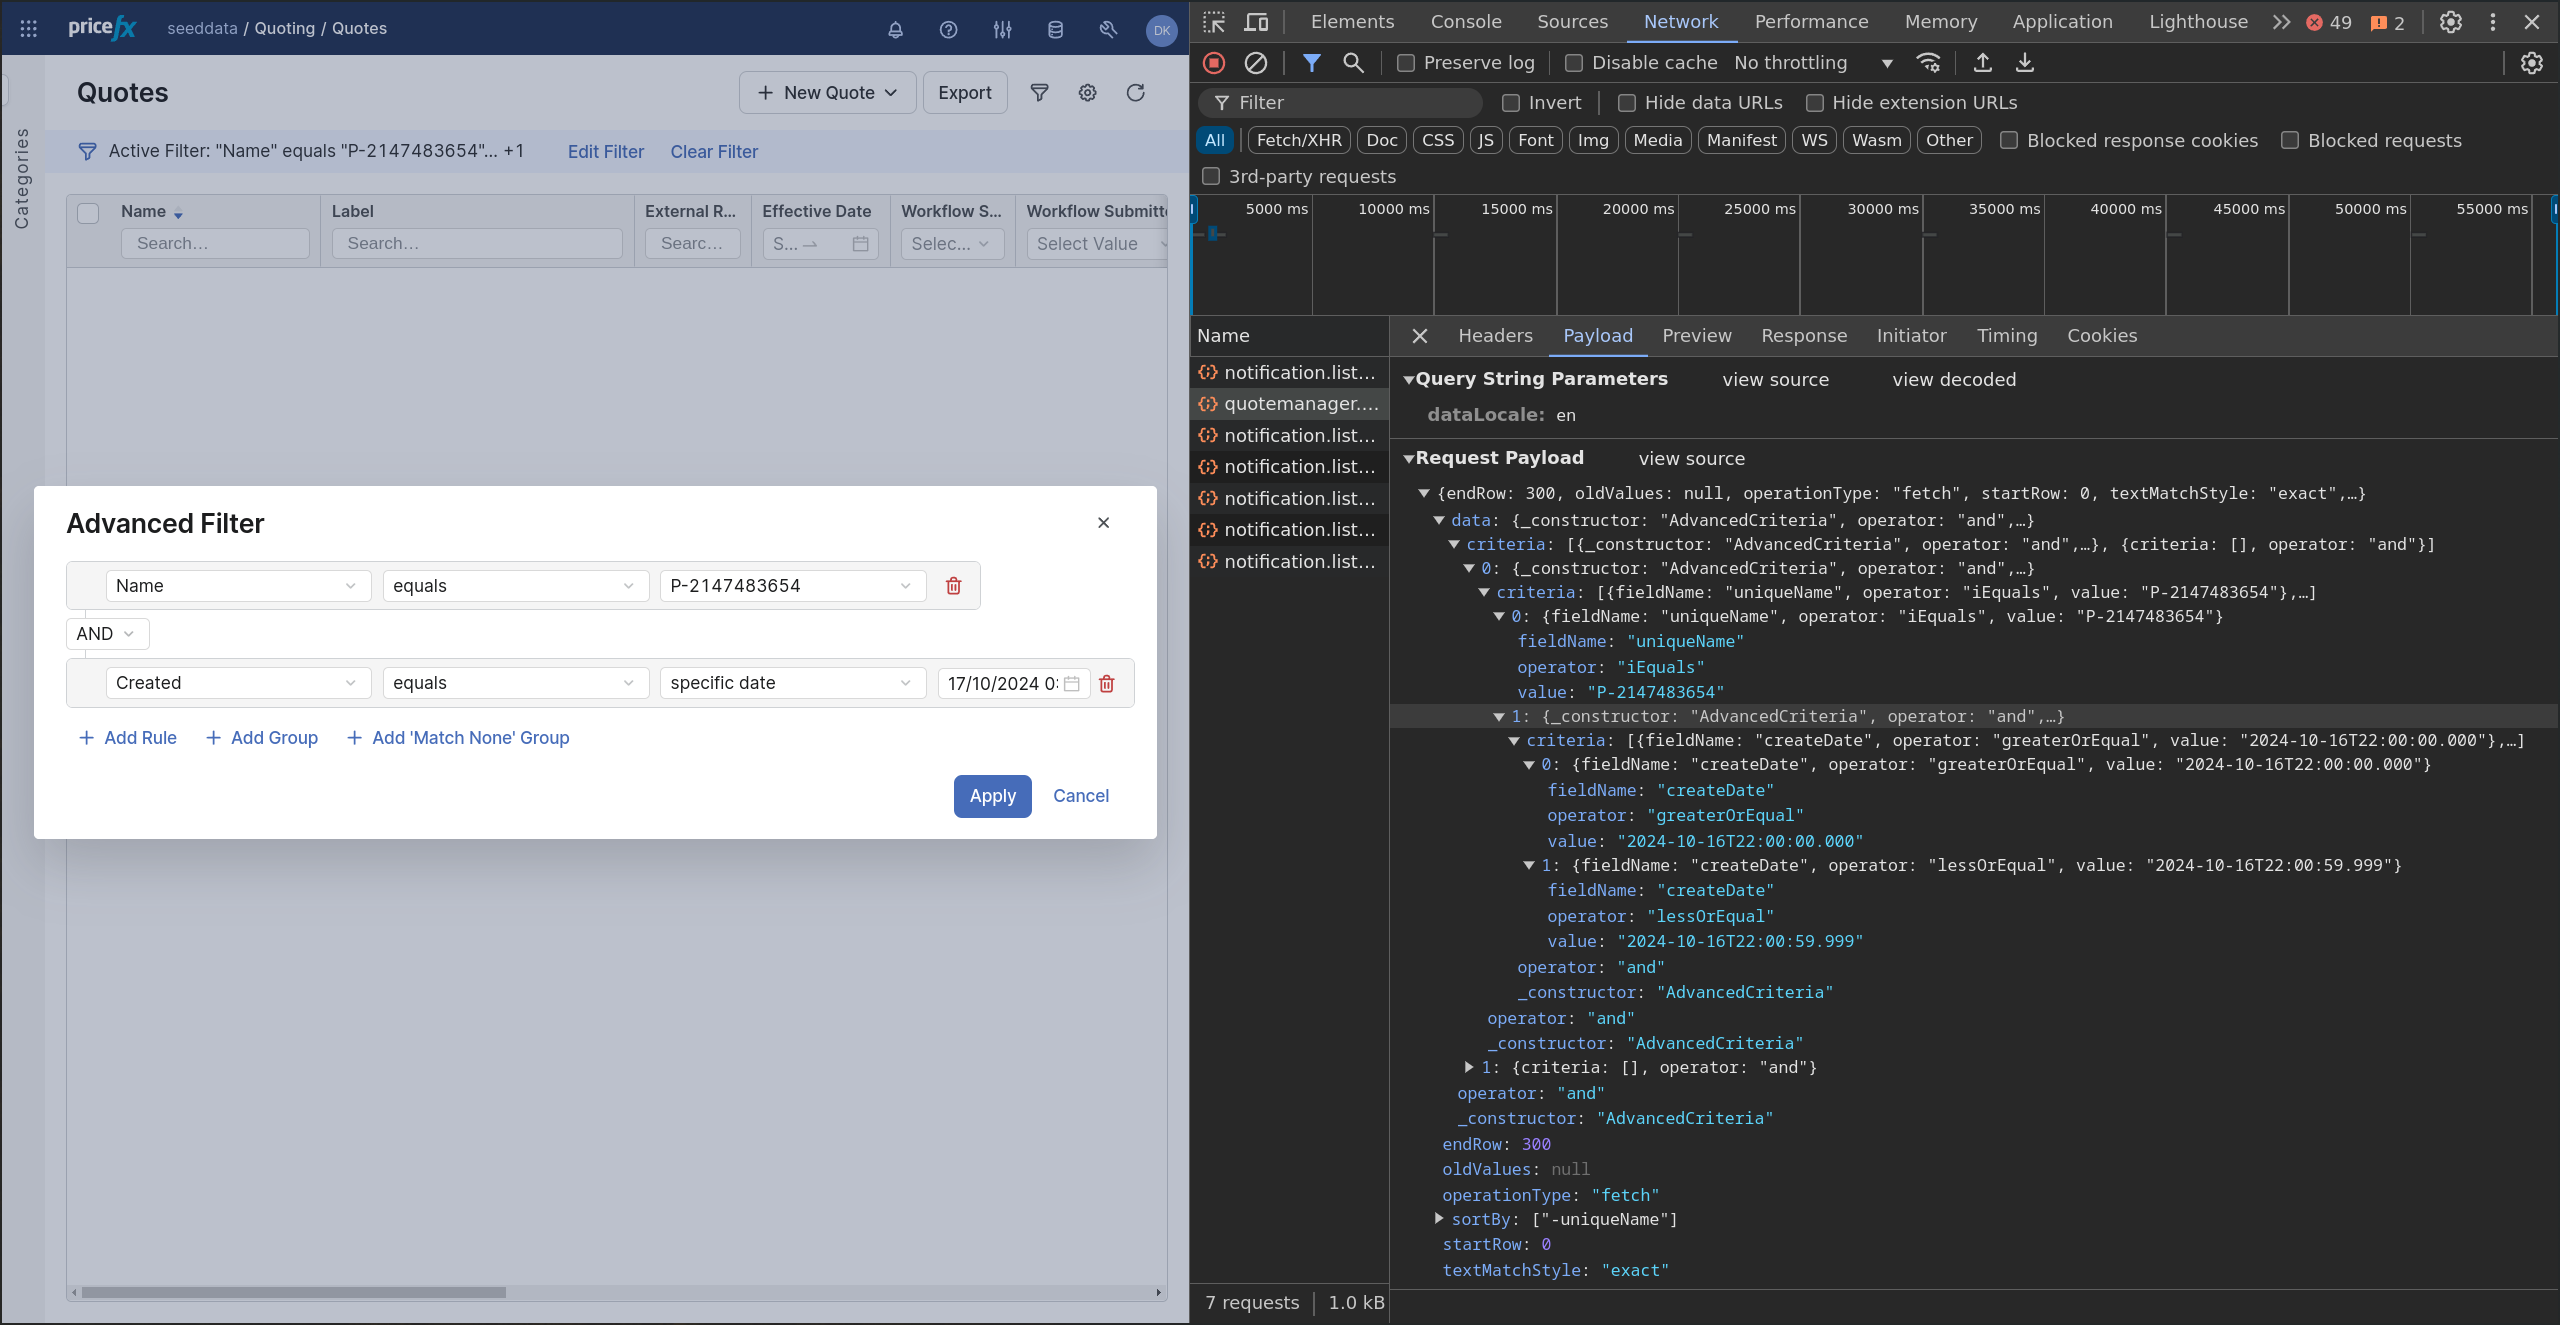Tick the Invert filter checkbox
2560x1325 pixels.
(1511, 103)
